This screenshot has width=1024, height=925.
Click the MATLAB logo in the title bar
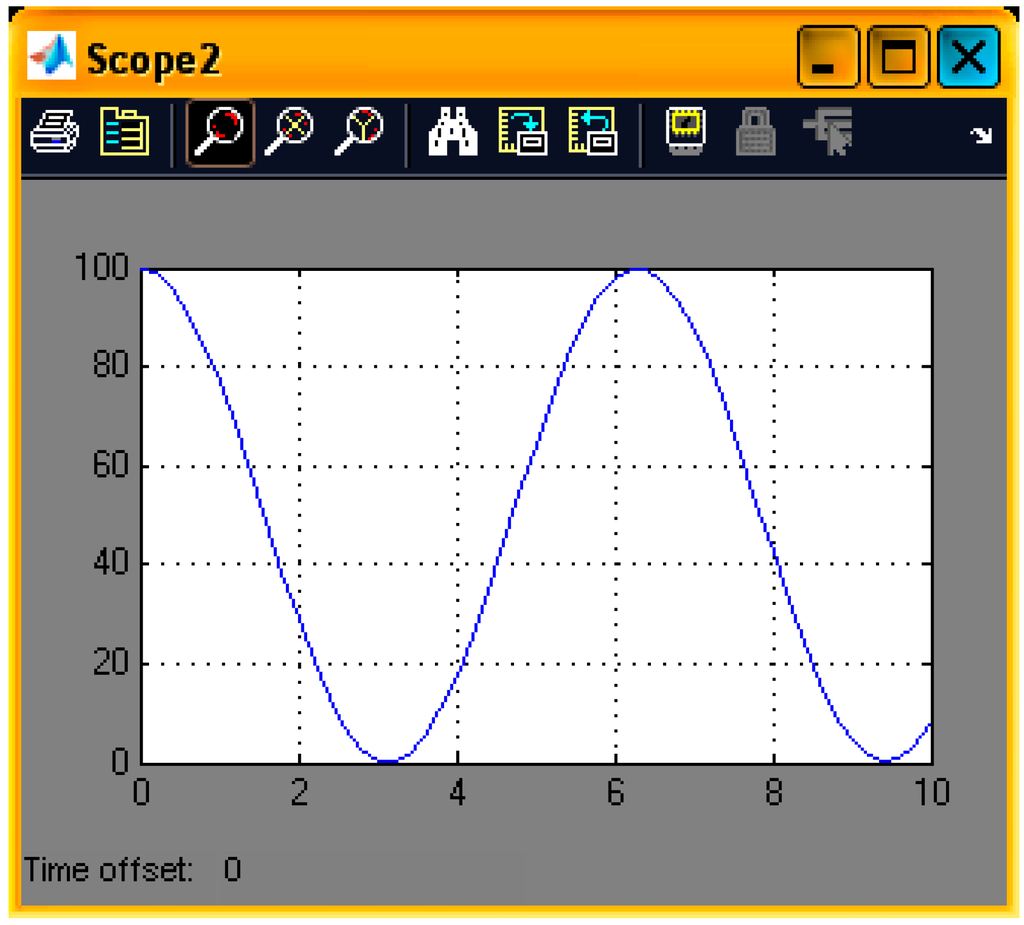pos(51,57)
